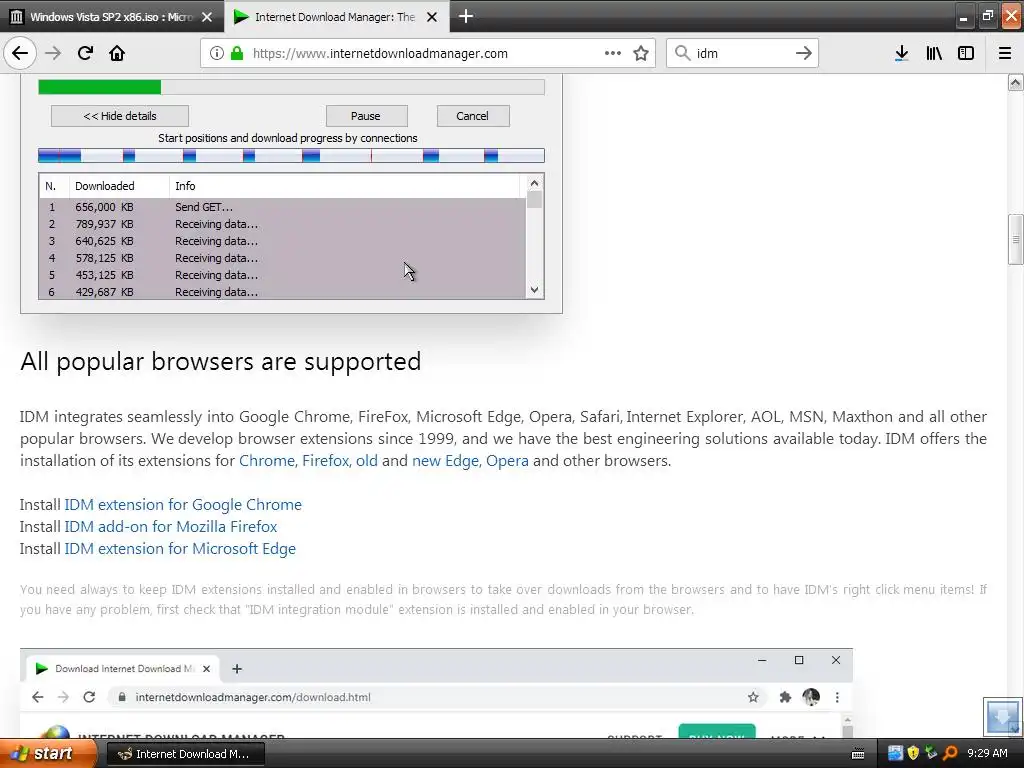Click the 9:29 AM taskbar clock
This screenshot has height=768, width=1024.
click(987, 753)
